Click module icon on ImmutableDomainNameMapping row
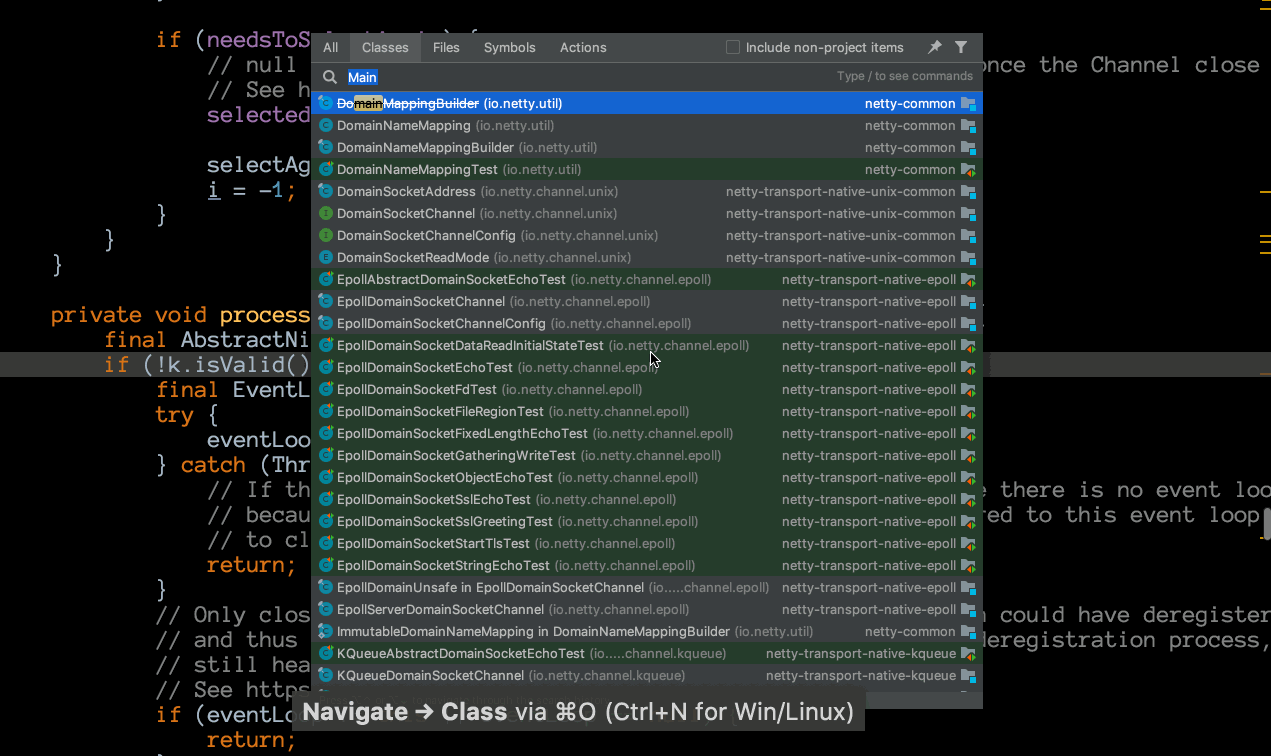1271x756 pixels. (x=968, y=631)
